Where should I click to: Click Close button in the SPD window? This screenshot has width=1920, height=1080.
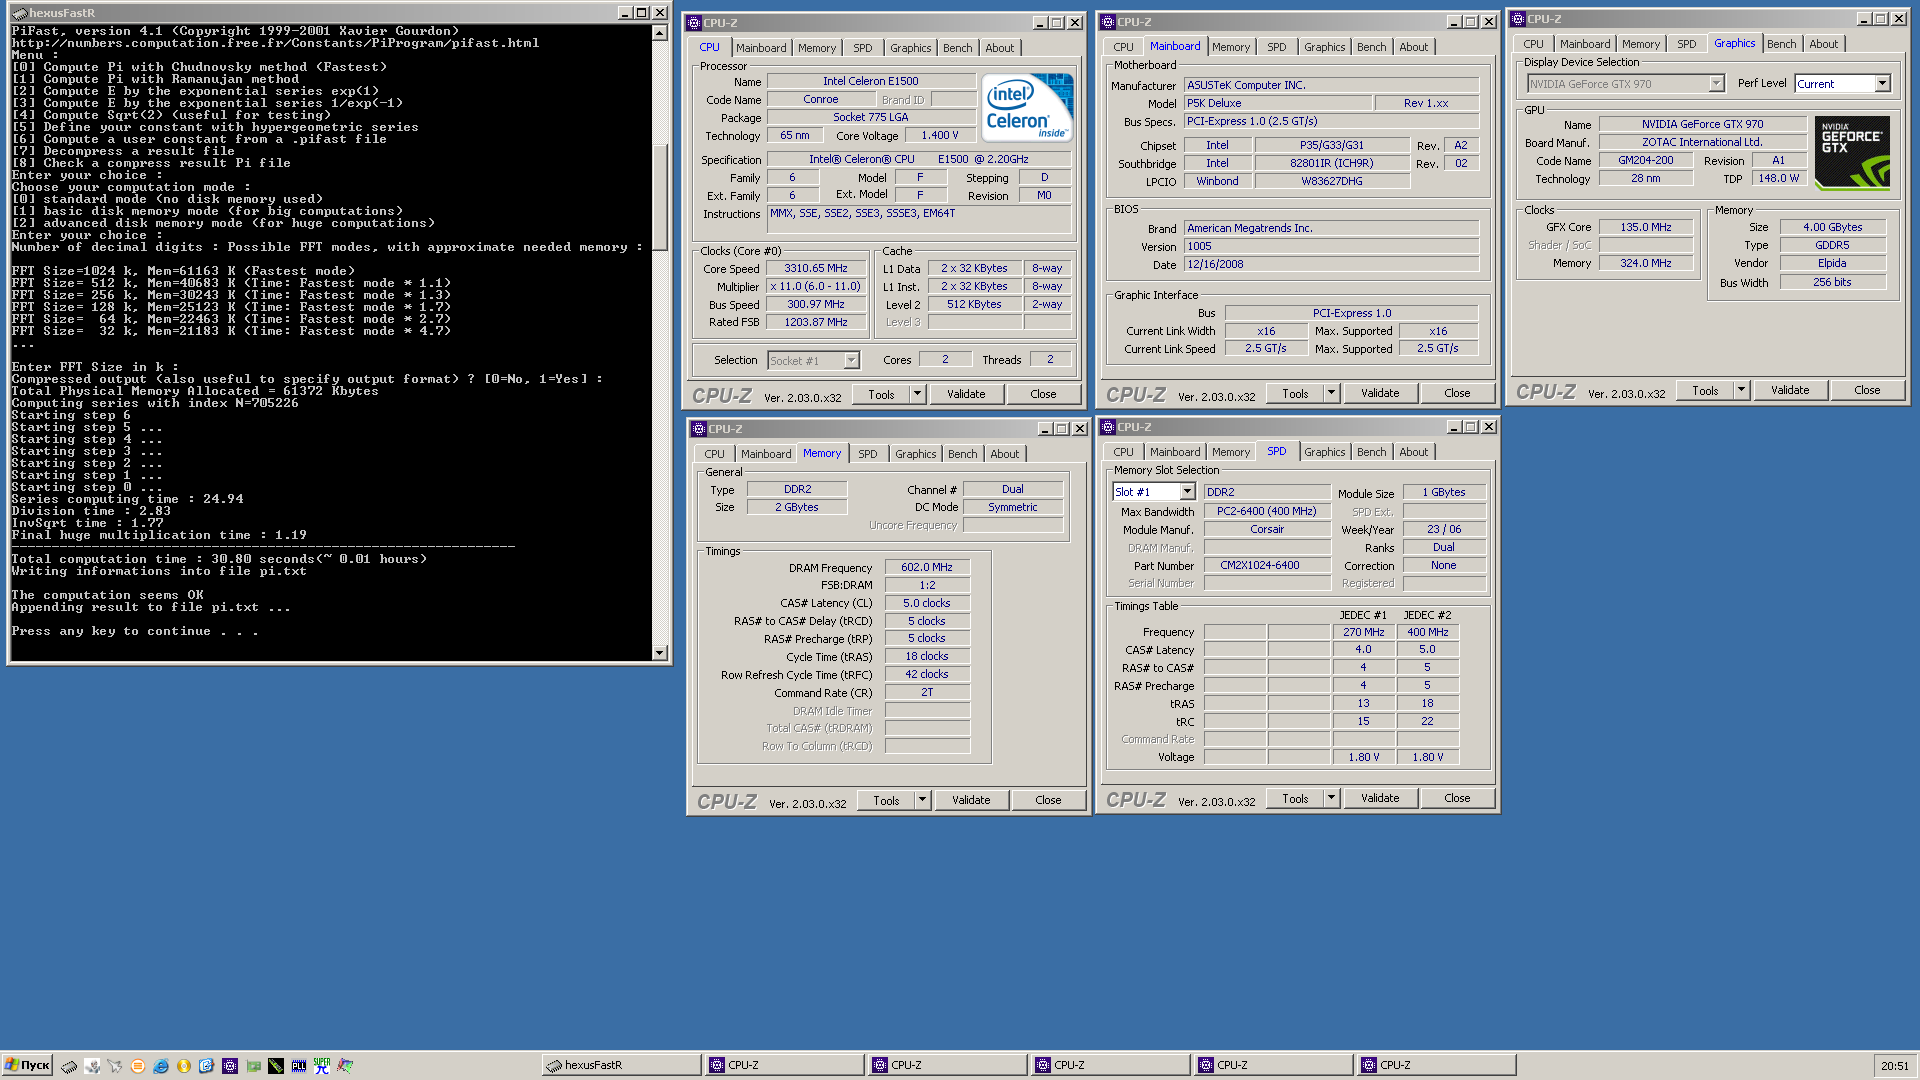point(1457,798)
